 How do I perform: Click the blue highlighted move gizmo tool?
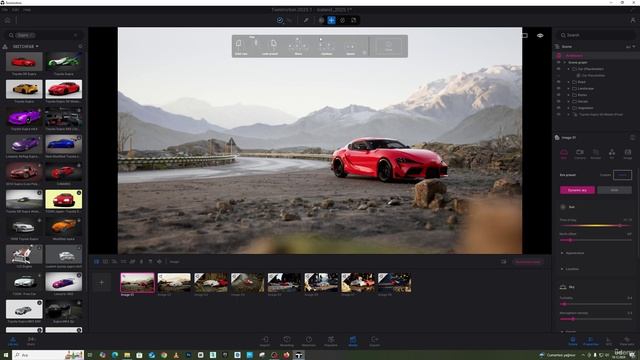tap(331, 20)
